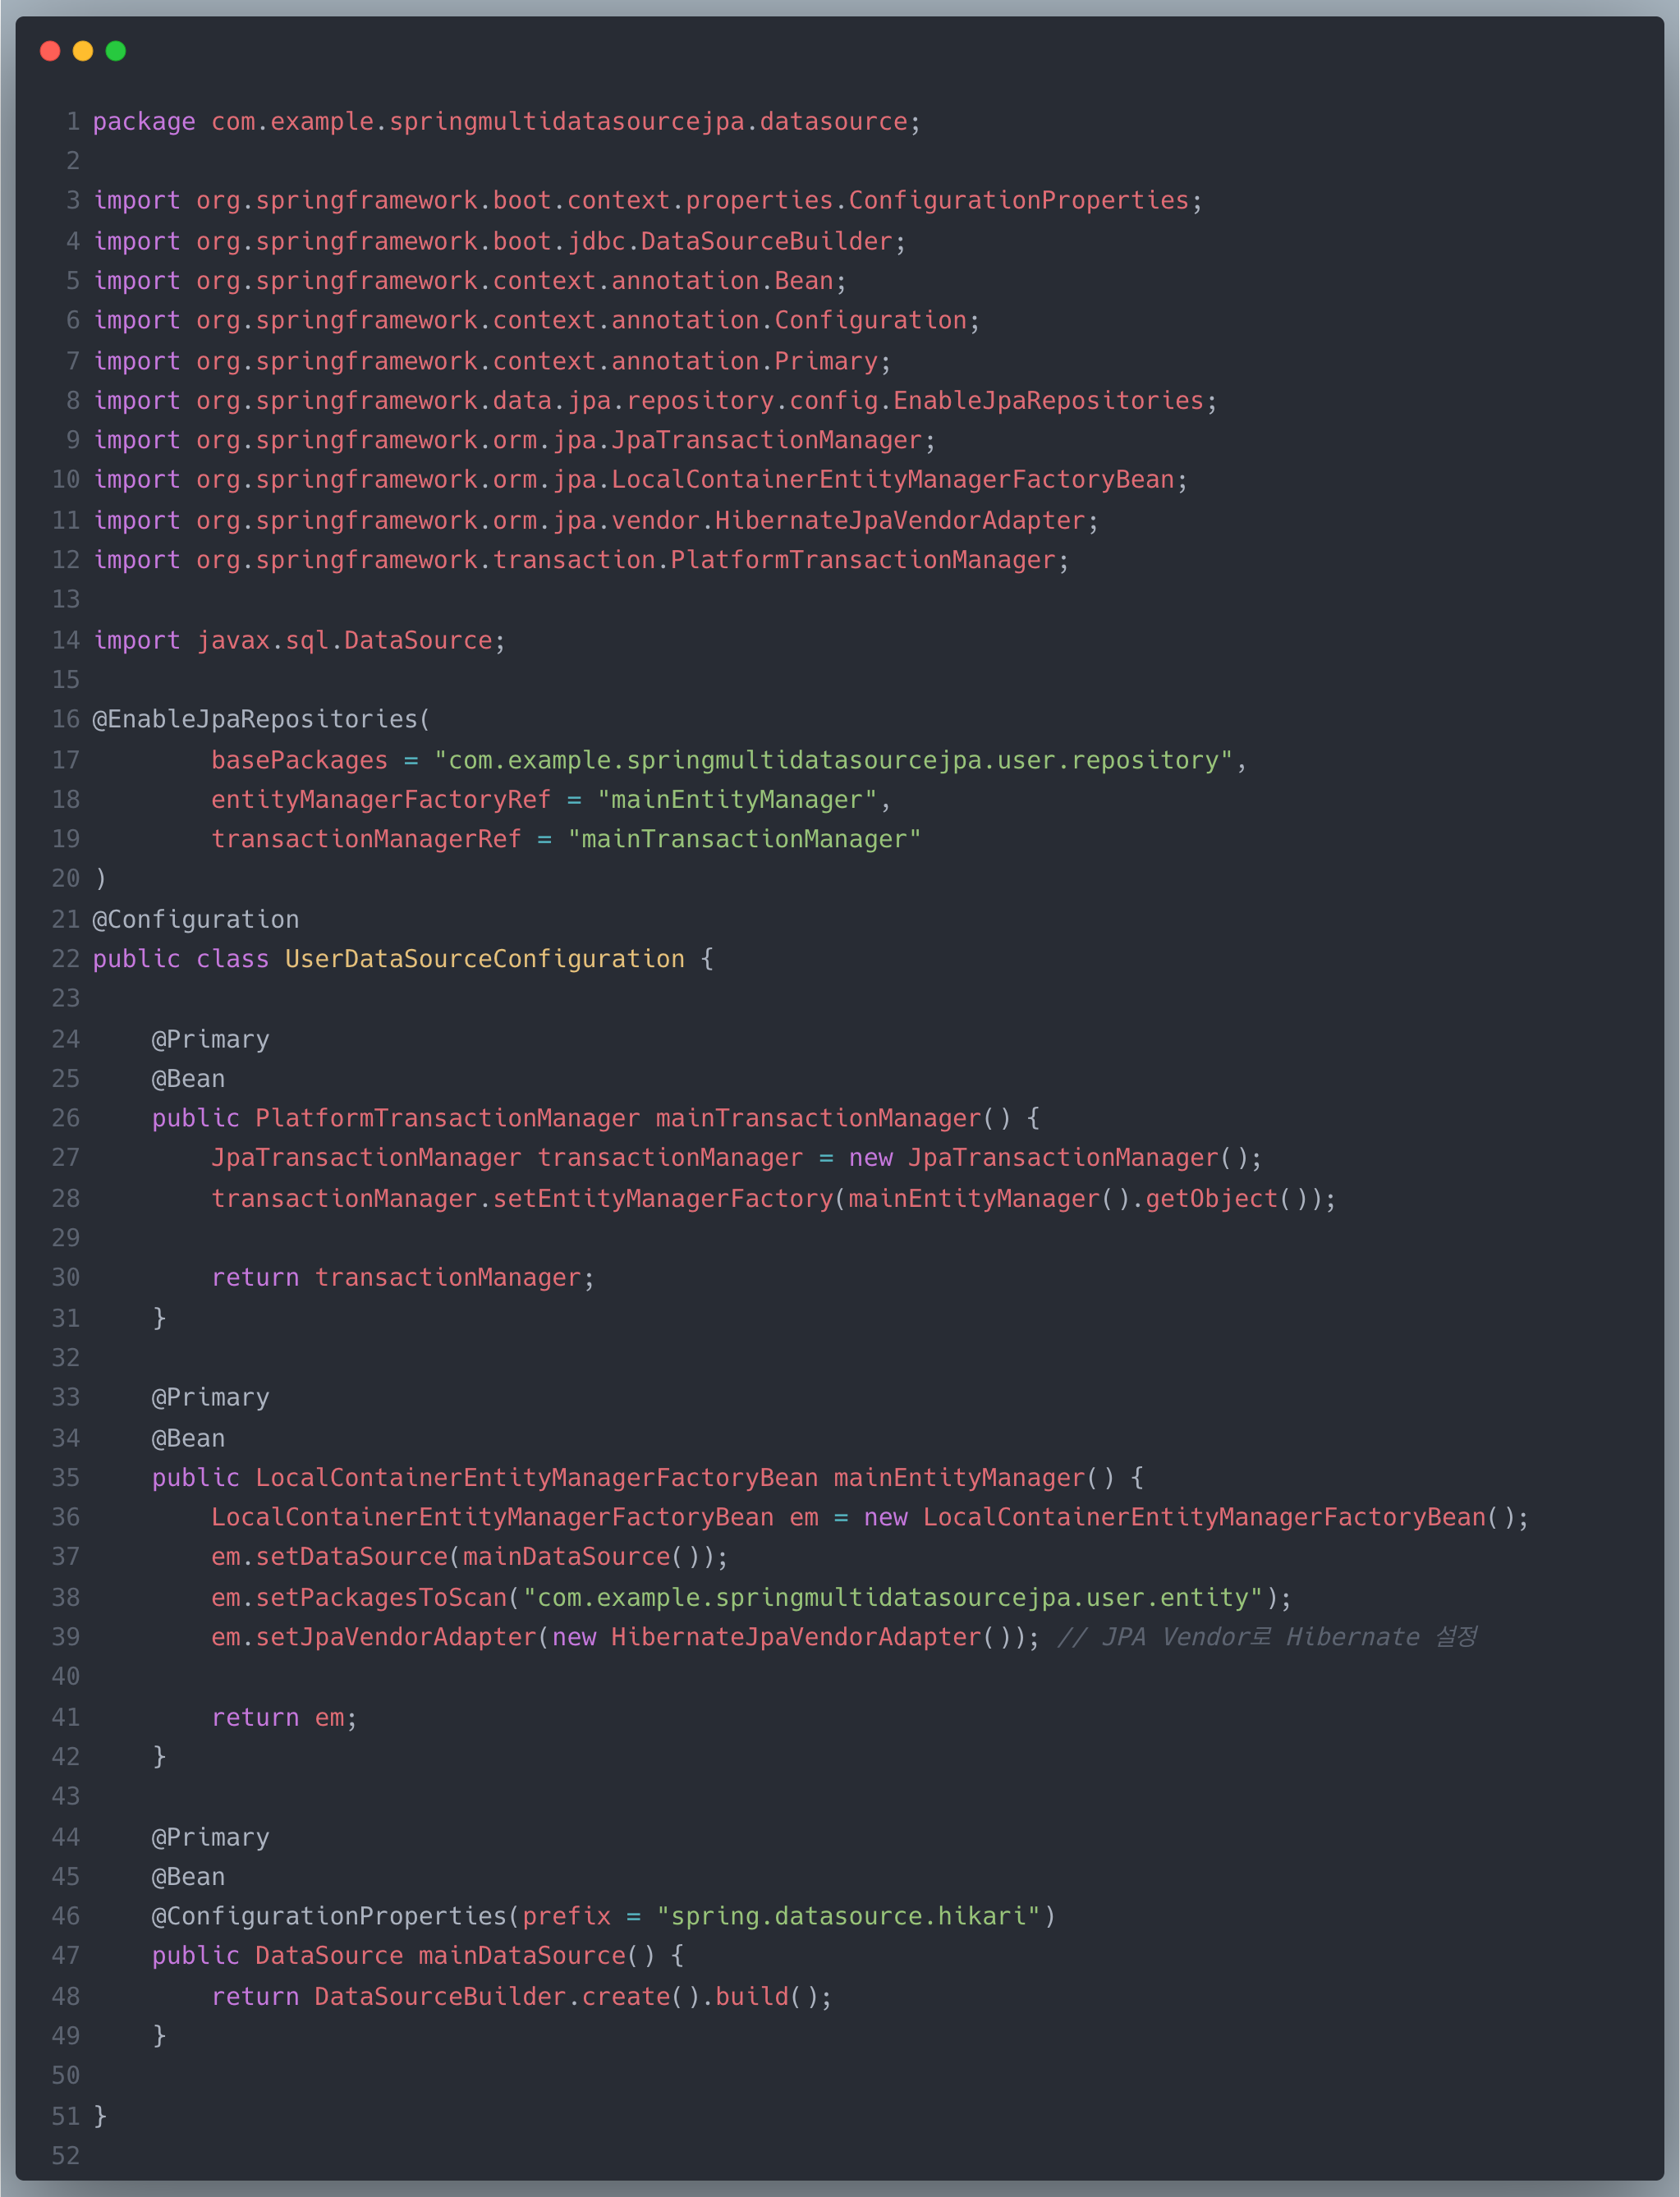Click the annotation.Bean import line
Viewport: 1680px width, 2197px height.
click(x=470, y=281)
